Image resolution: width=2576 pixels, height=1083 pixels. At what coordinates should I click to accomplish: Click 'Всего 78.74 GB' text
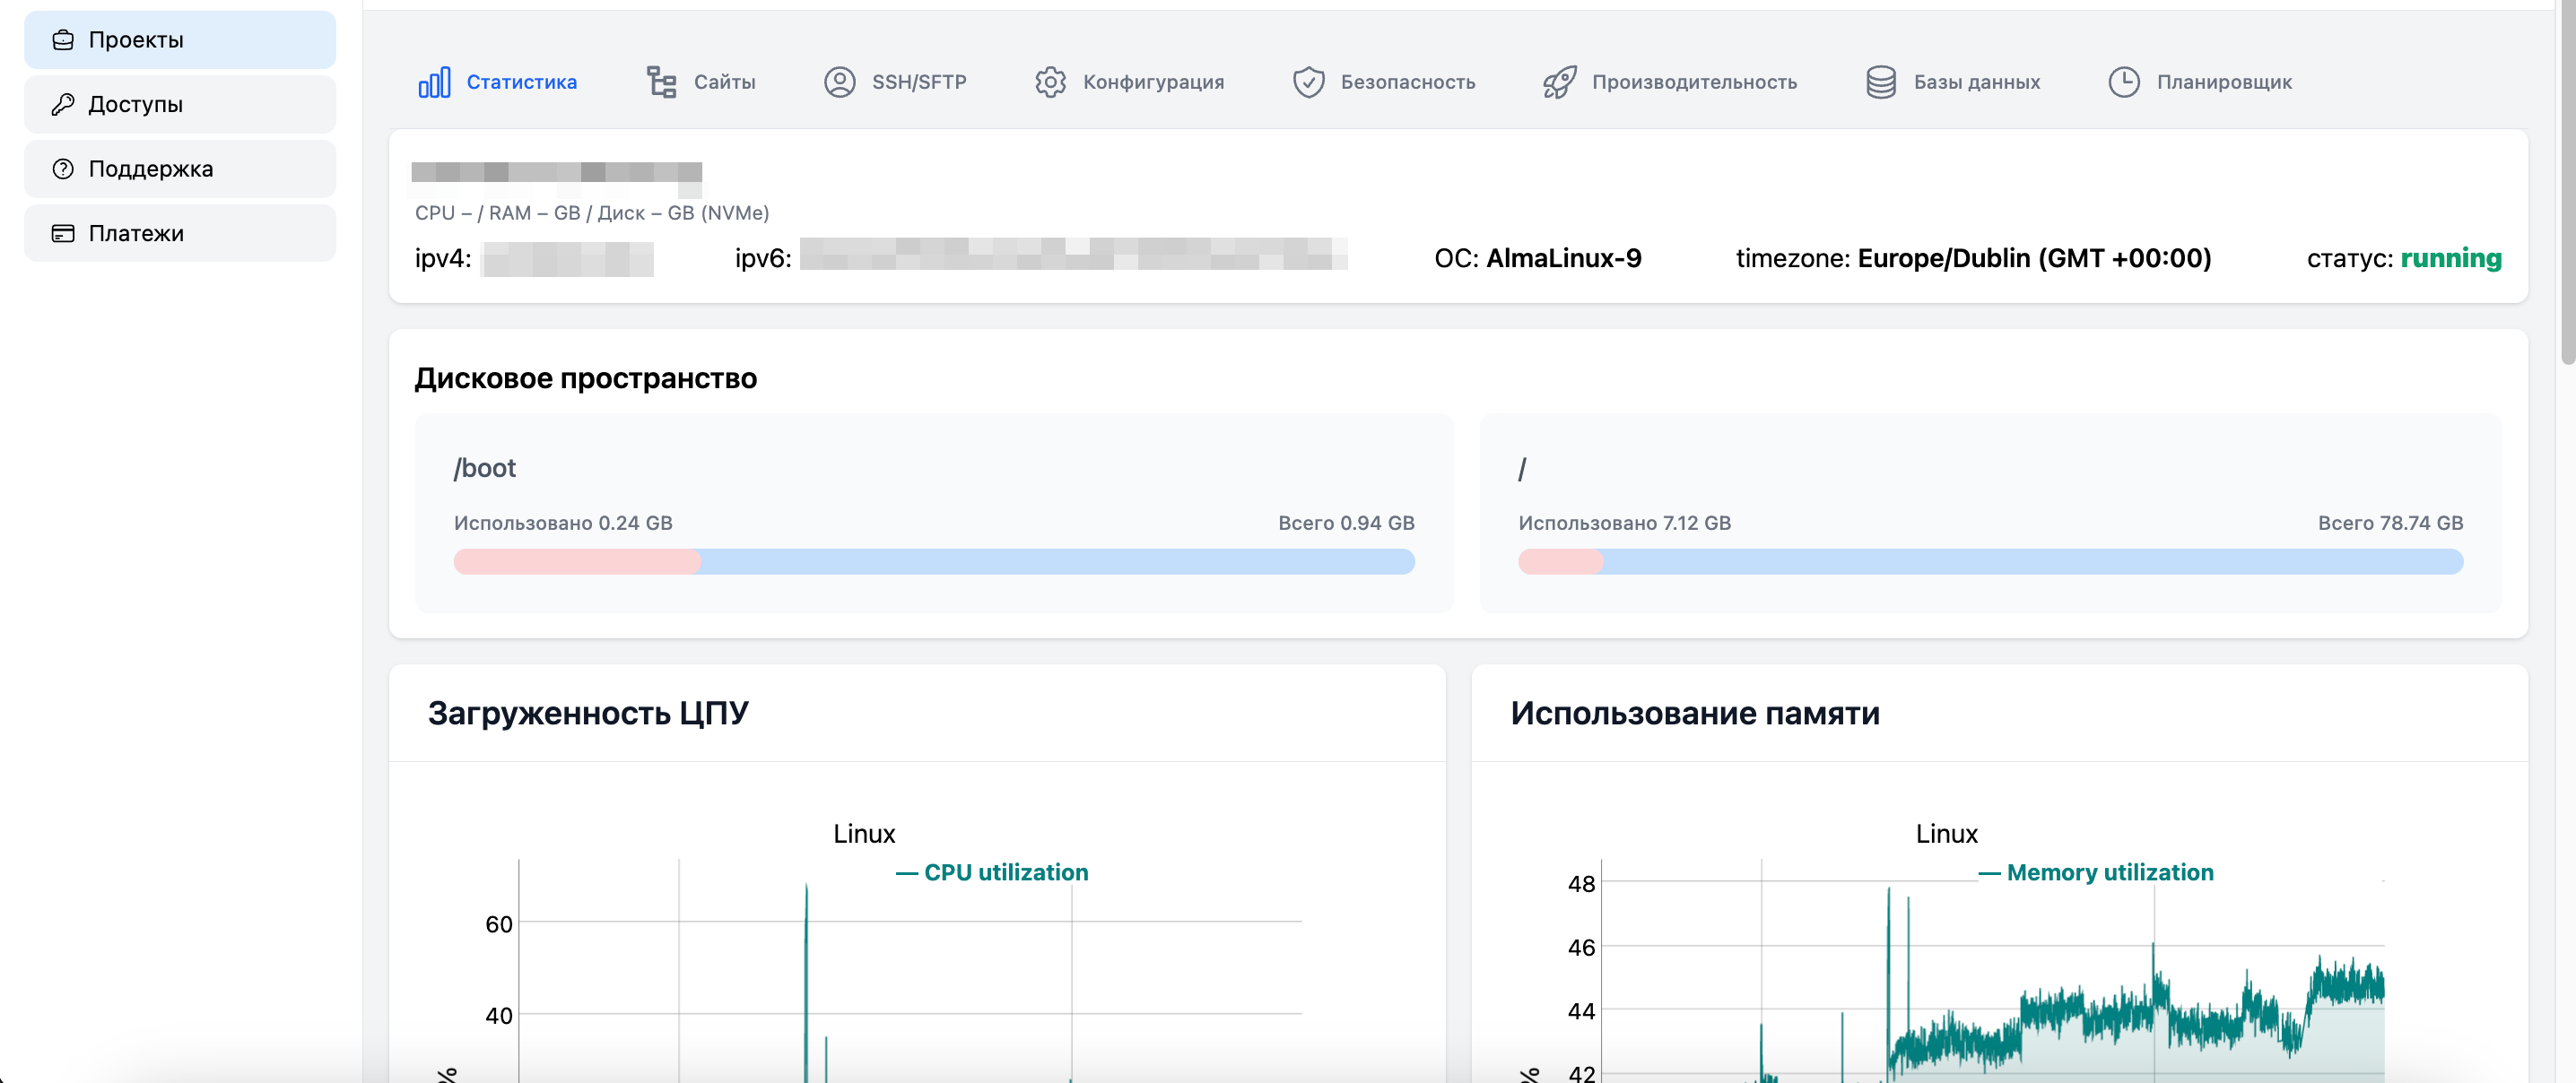point(2390,523)
